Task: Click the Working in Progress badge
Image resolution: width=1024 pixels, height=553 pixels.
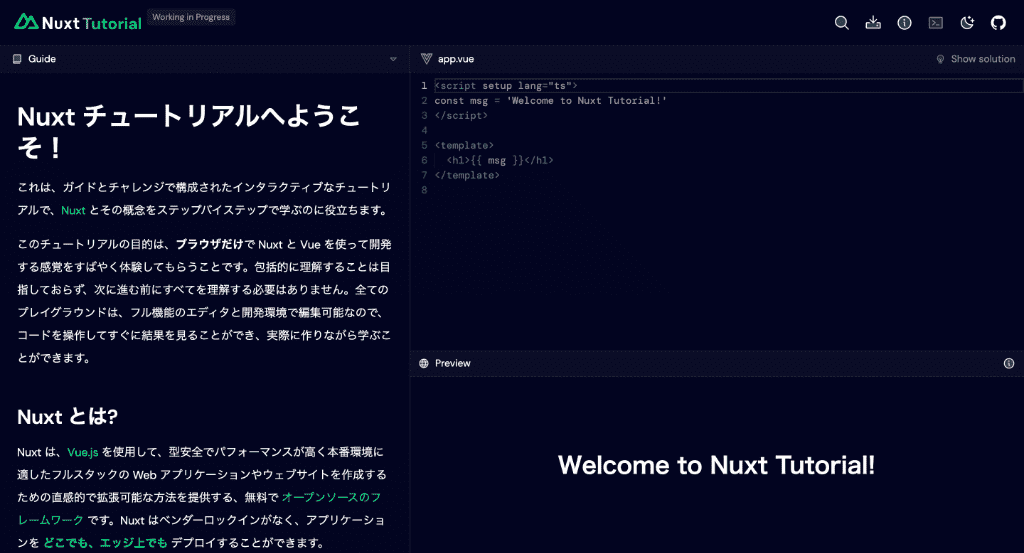Action: pyautogui.click(x=191, y=17)
